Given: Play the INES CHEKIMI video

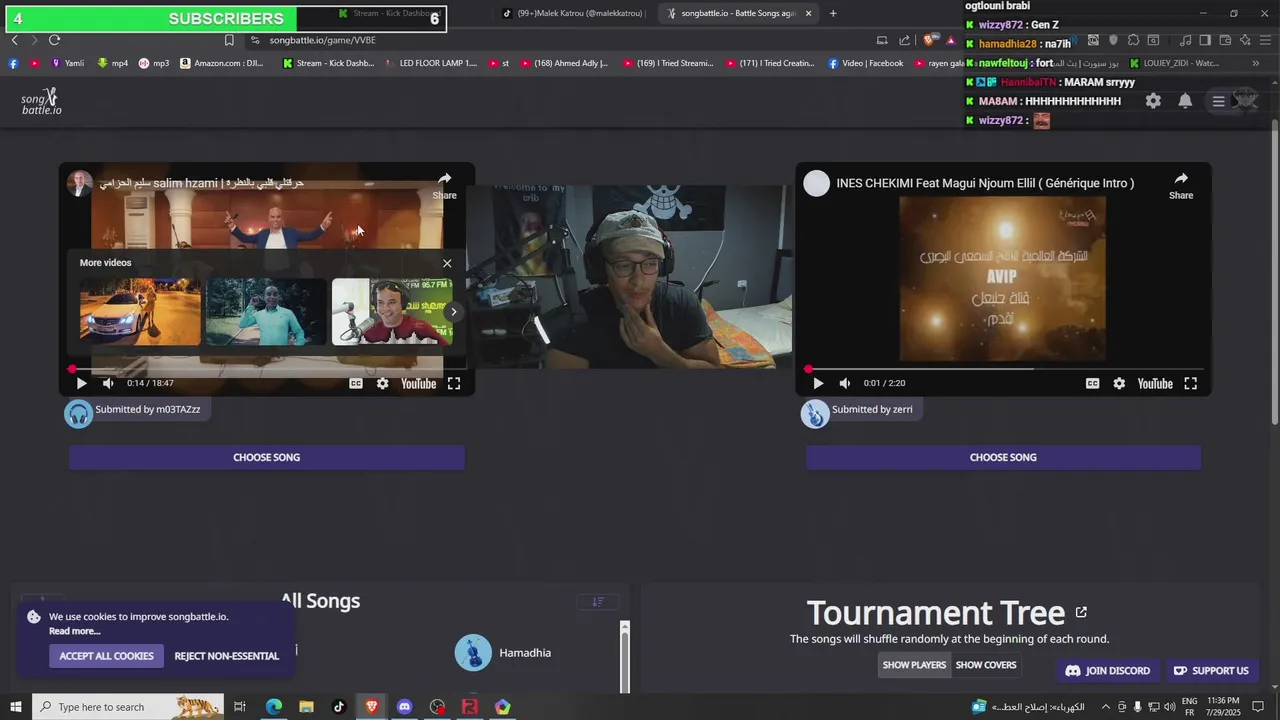Looking at the screenshot, I should pyautogui.click(x=818, y=383).
